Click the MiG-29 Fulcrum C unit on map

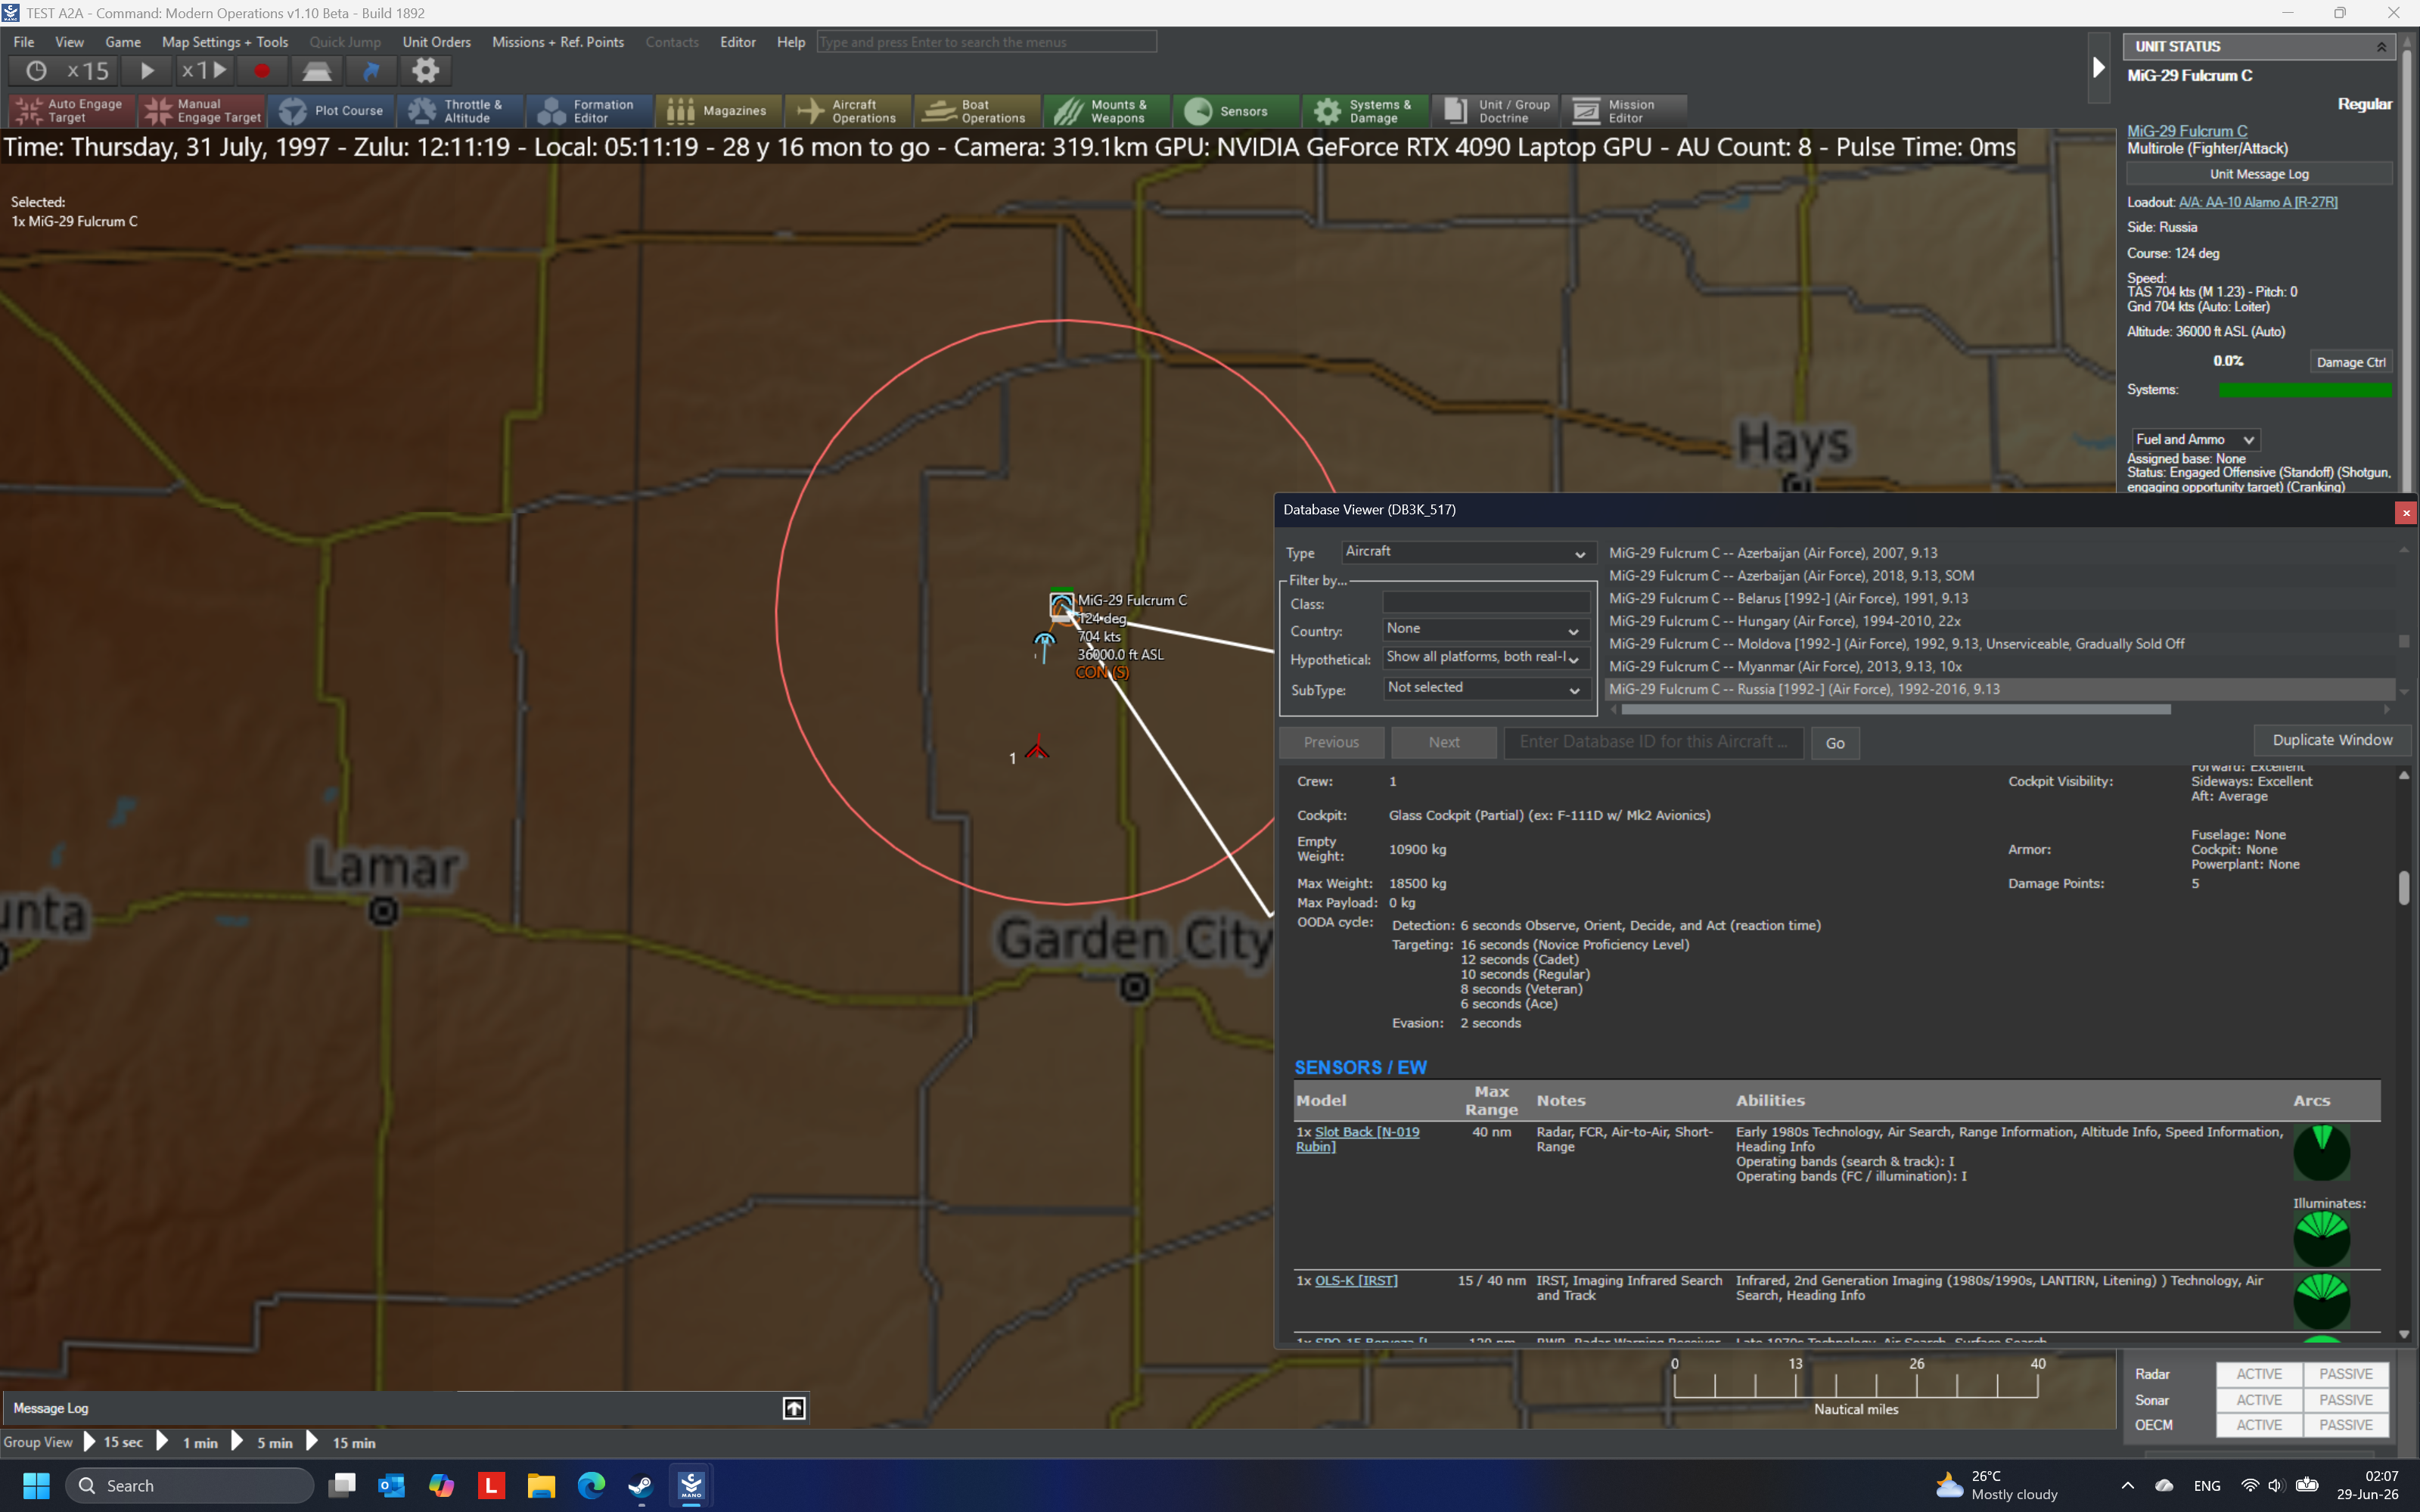coord(1061,604)
